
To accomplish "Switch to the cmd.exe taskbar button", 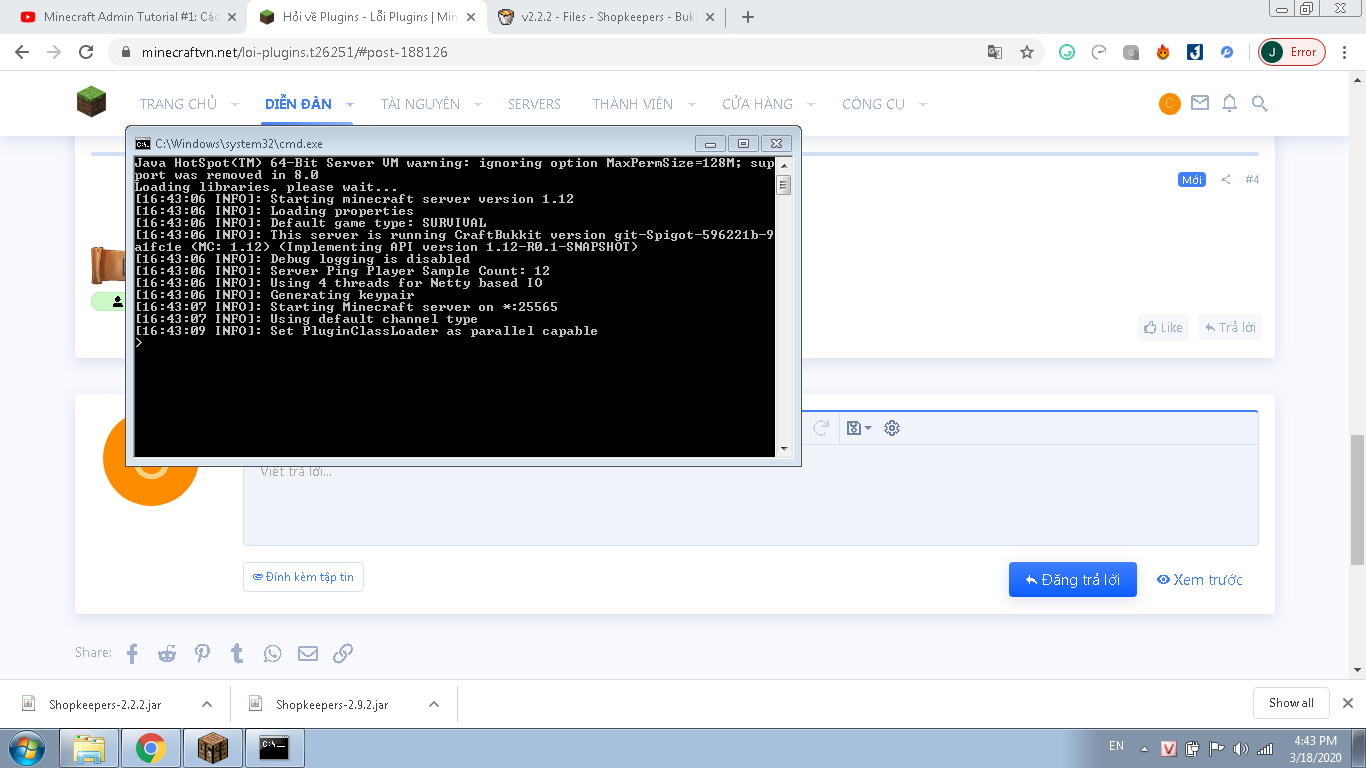I will coord(274,748).
